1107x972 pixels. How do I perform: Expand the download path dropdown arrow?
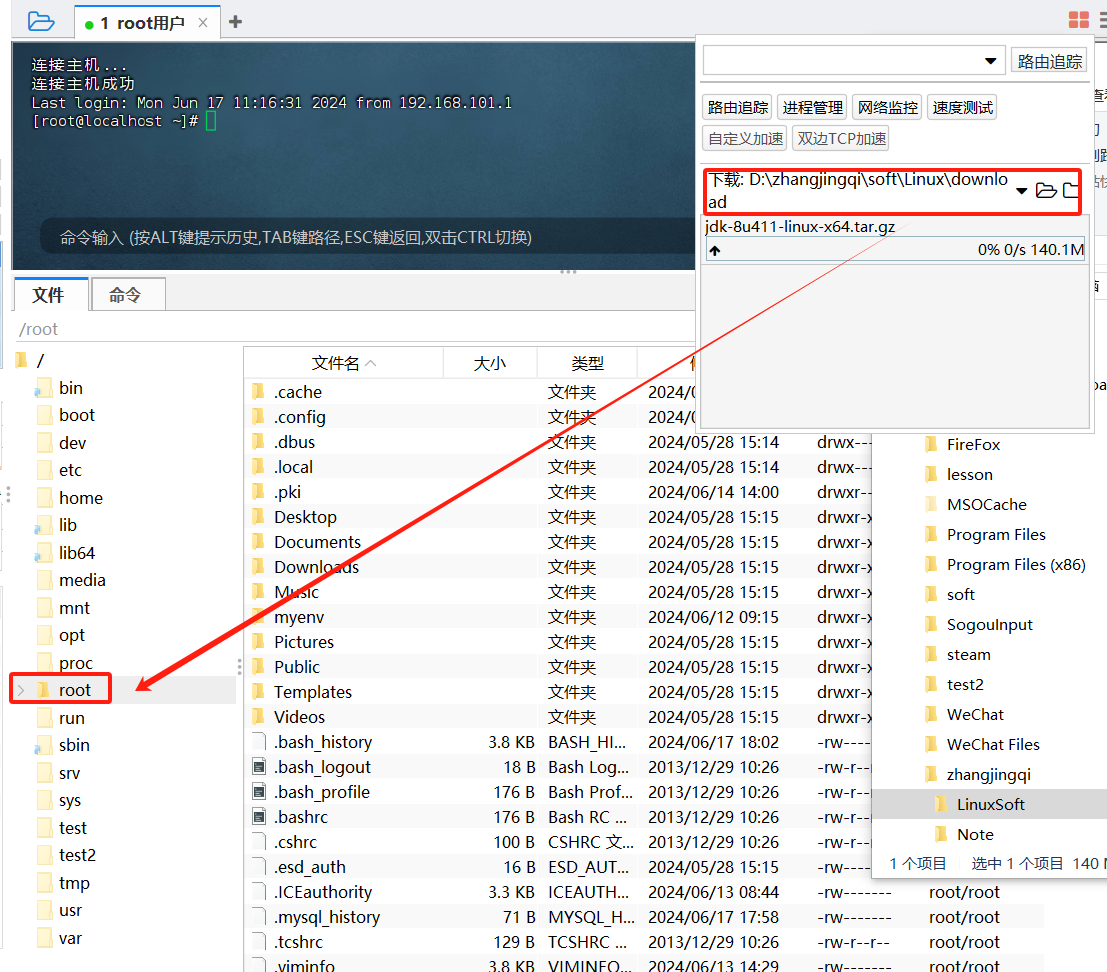[x=1021, y=191]
